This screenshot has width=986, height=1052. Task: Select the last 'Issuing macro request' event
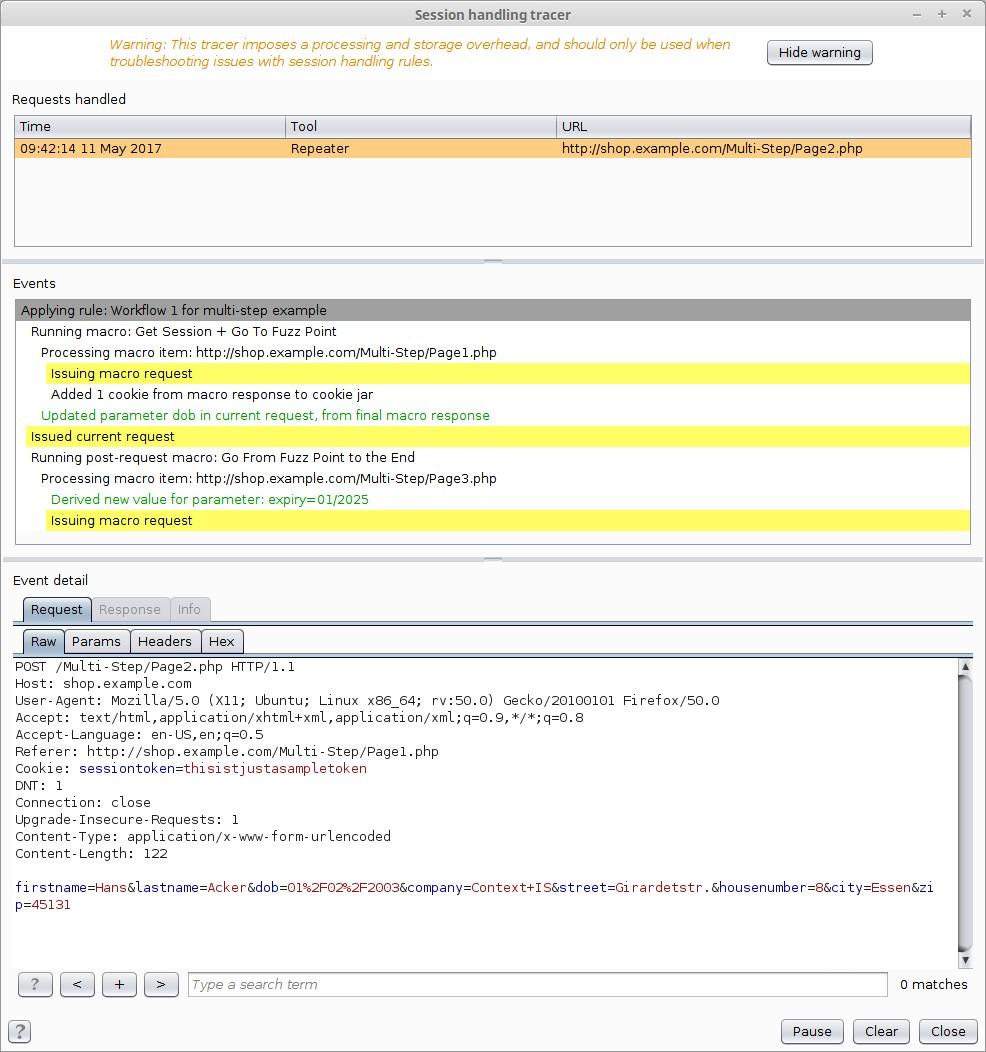[508, 521]
